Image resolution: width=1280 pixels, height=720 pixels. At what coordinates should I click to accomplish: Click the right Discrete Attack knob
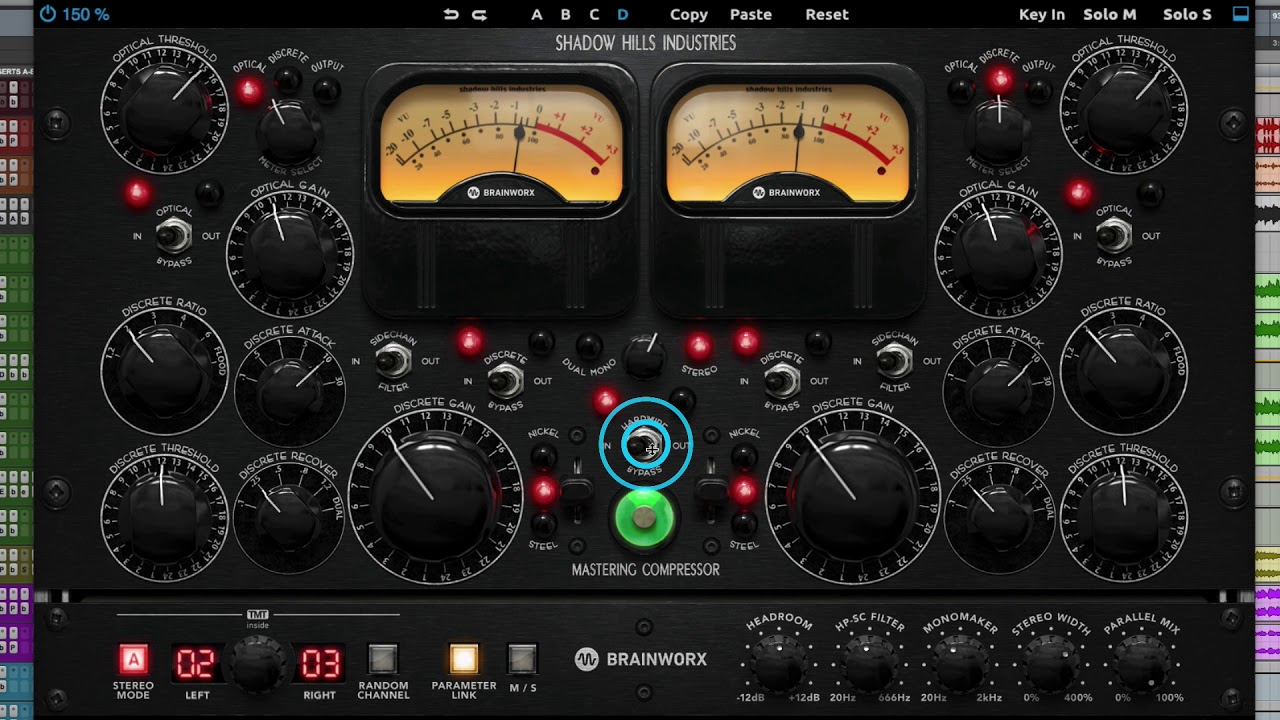[x=998, y=392]
